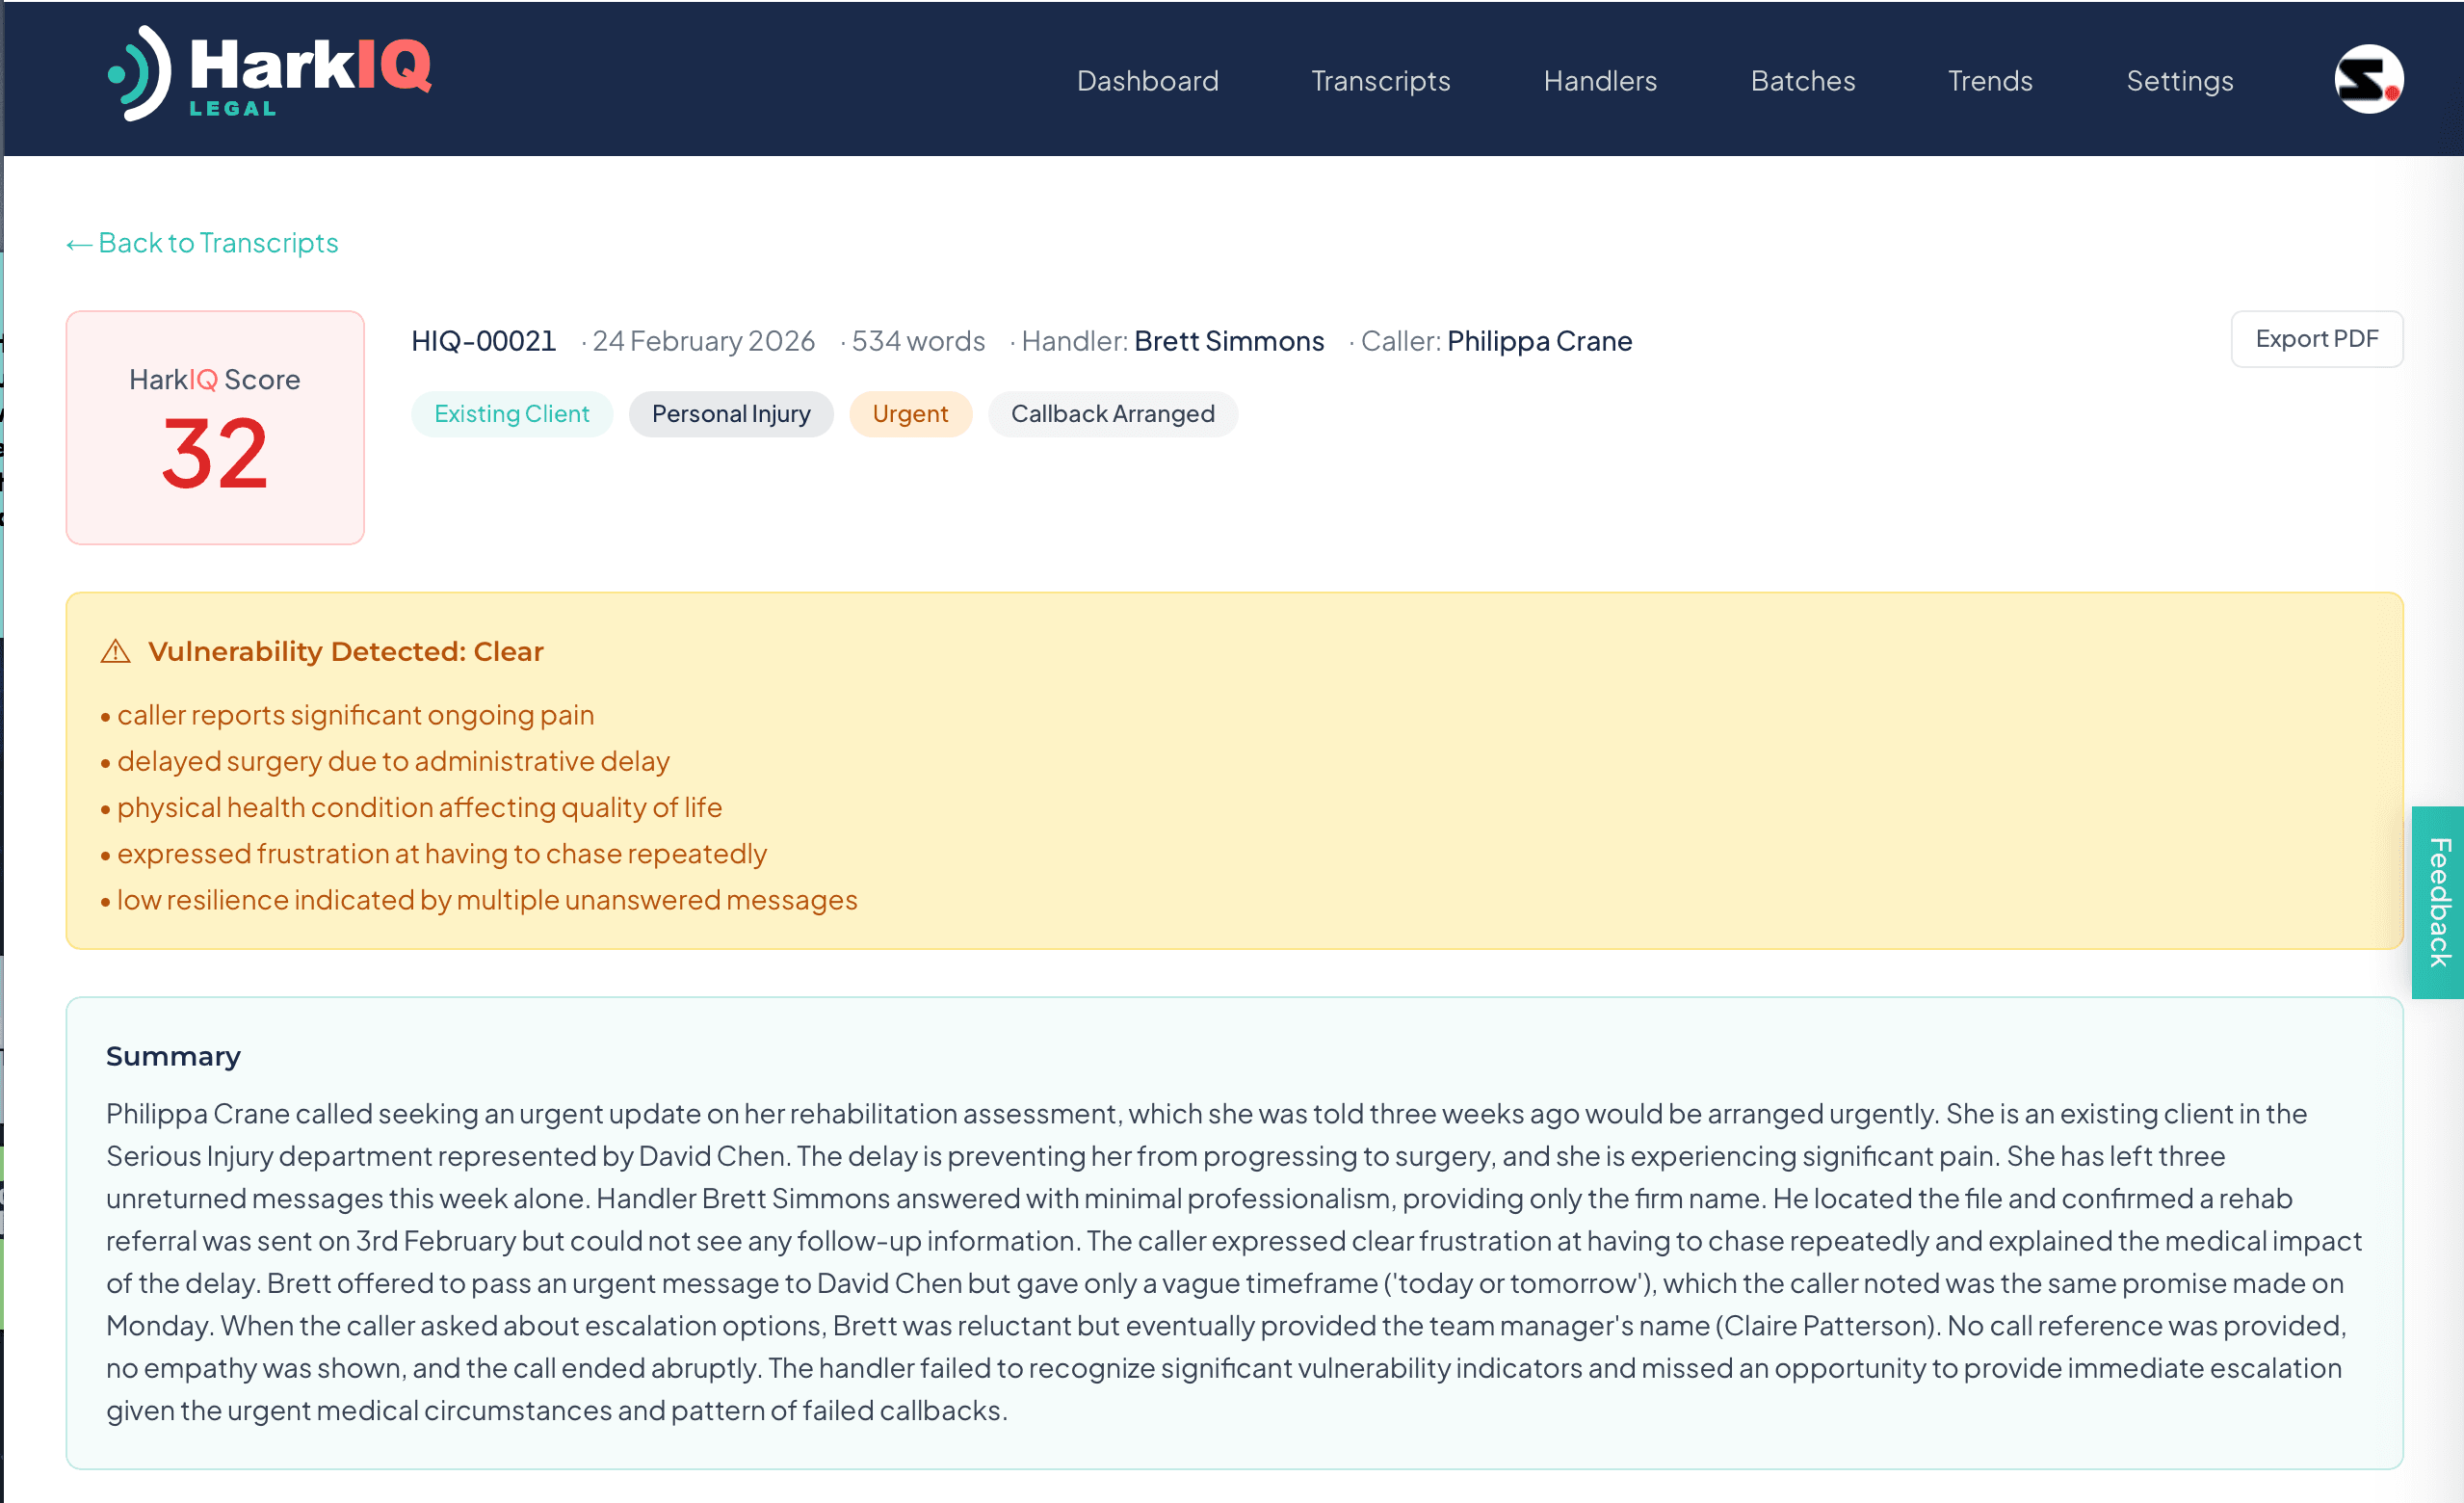Click handler name Brett Simmons
This screenshot has height=1503, width=2464.
1228,340
